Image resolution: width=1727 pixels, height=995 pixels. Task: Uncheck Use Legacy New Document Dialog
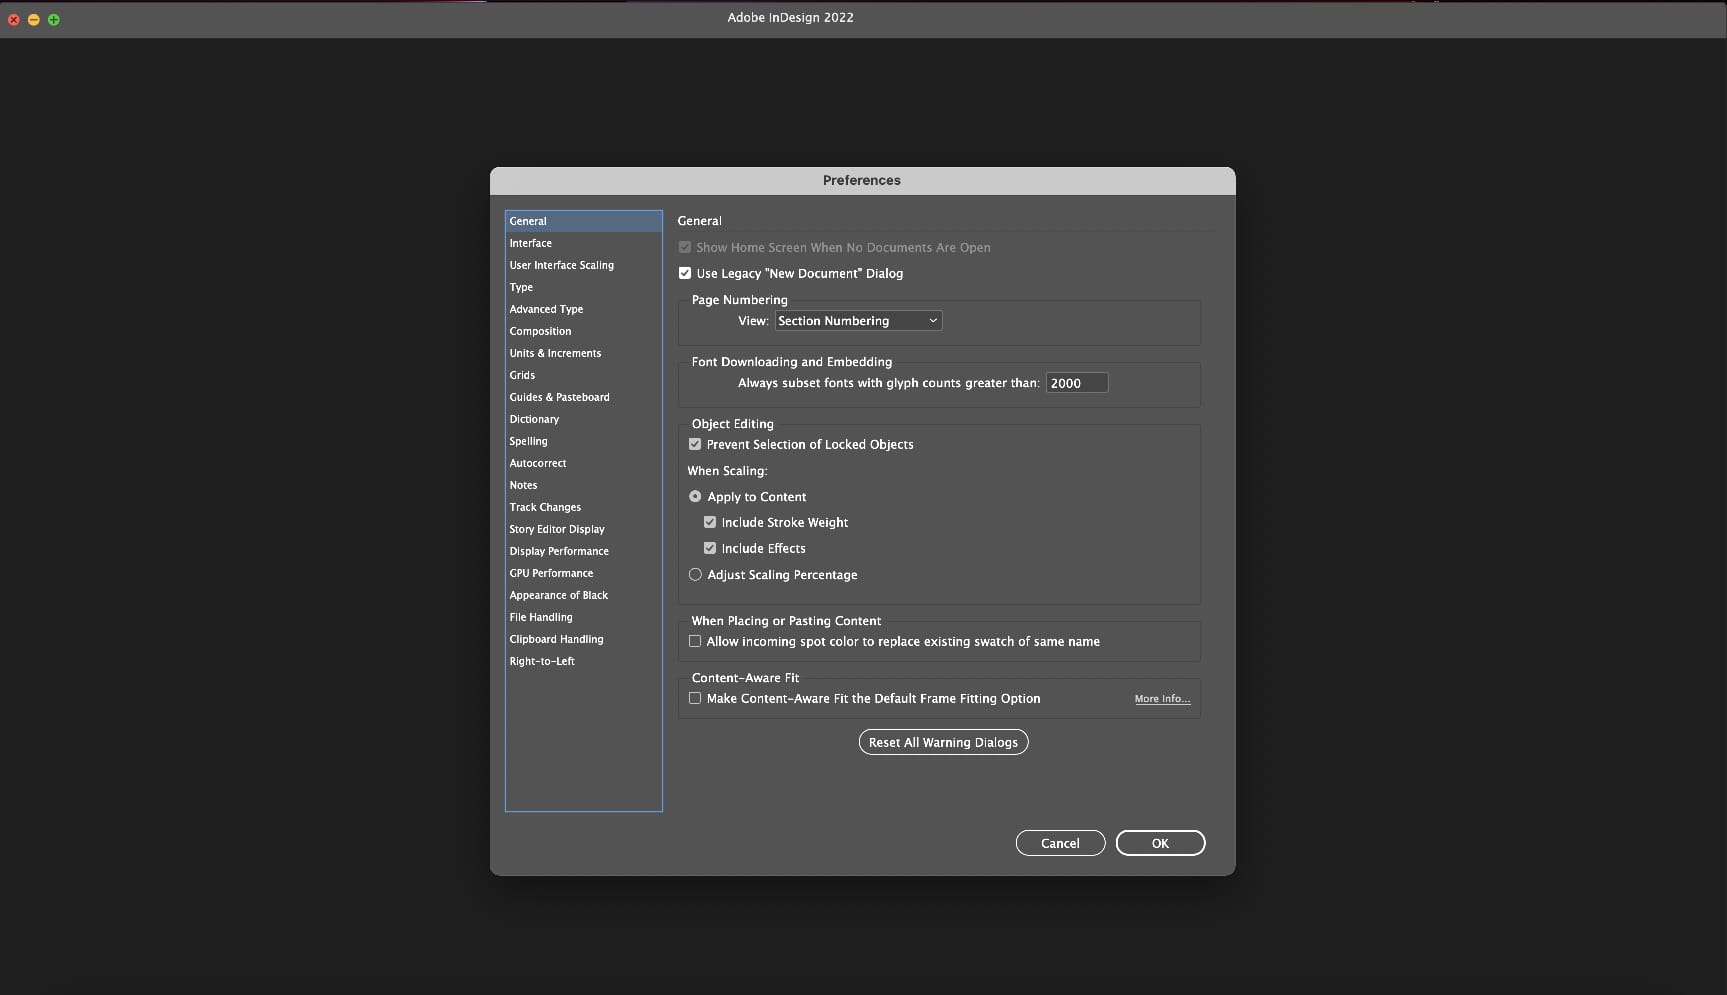[x=685, y=273]
